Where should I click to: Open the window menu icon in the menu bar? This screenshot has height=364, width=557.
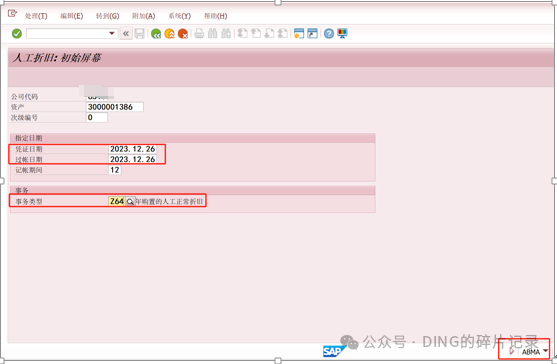click(12, 13)
